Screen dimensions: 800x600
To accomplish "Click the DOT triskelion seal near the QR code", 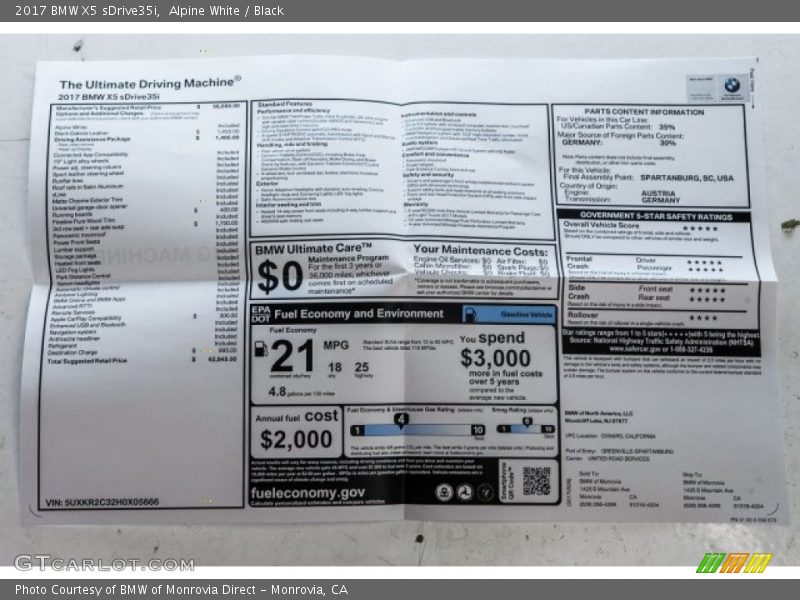I will [x=465, y=492].
